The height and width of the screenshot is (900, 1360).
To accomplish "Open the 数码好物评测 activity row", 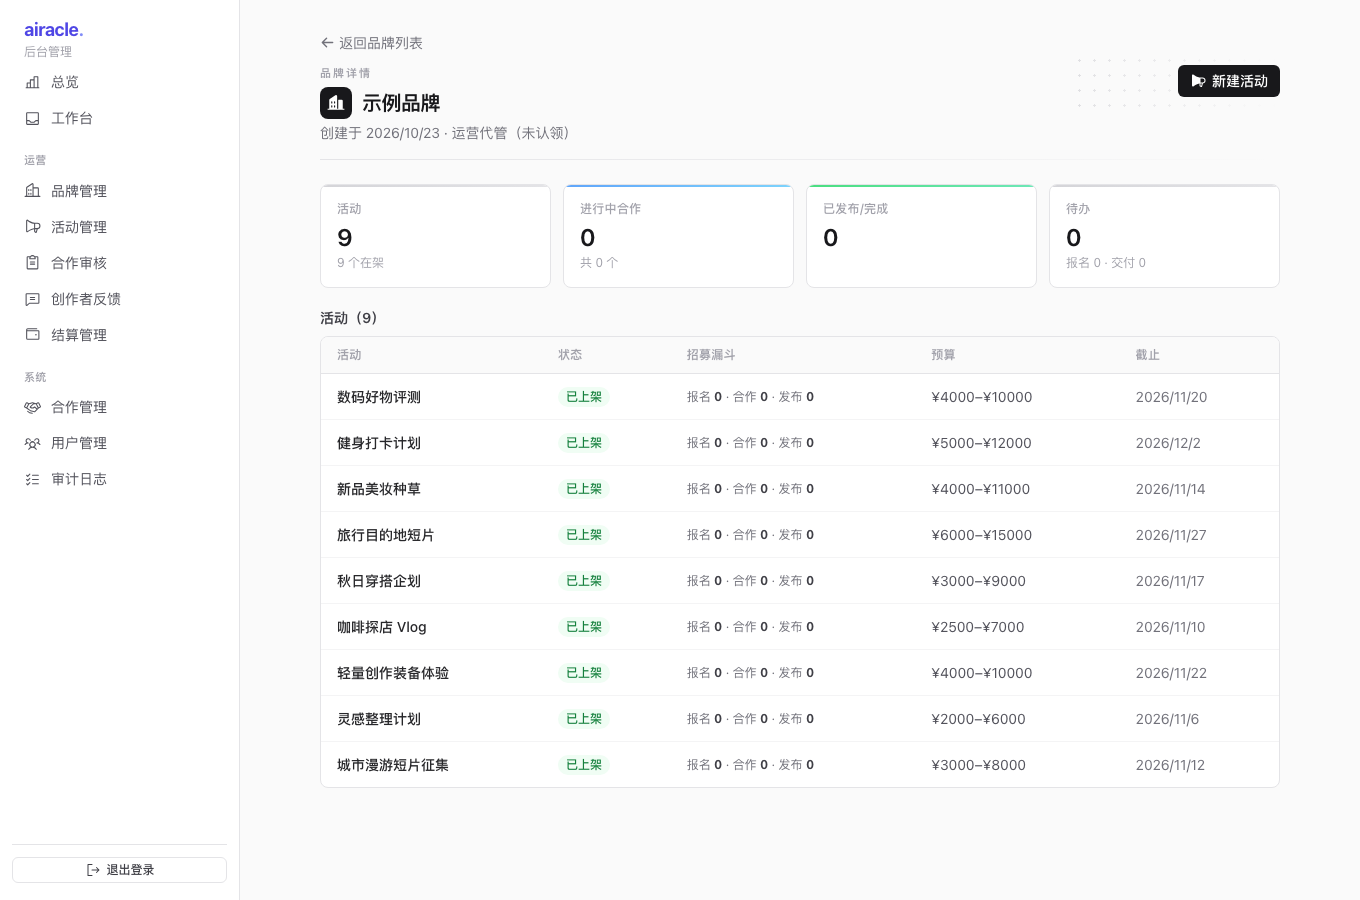I will tap(800, 397).
